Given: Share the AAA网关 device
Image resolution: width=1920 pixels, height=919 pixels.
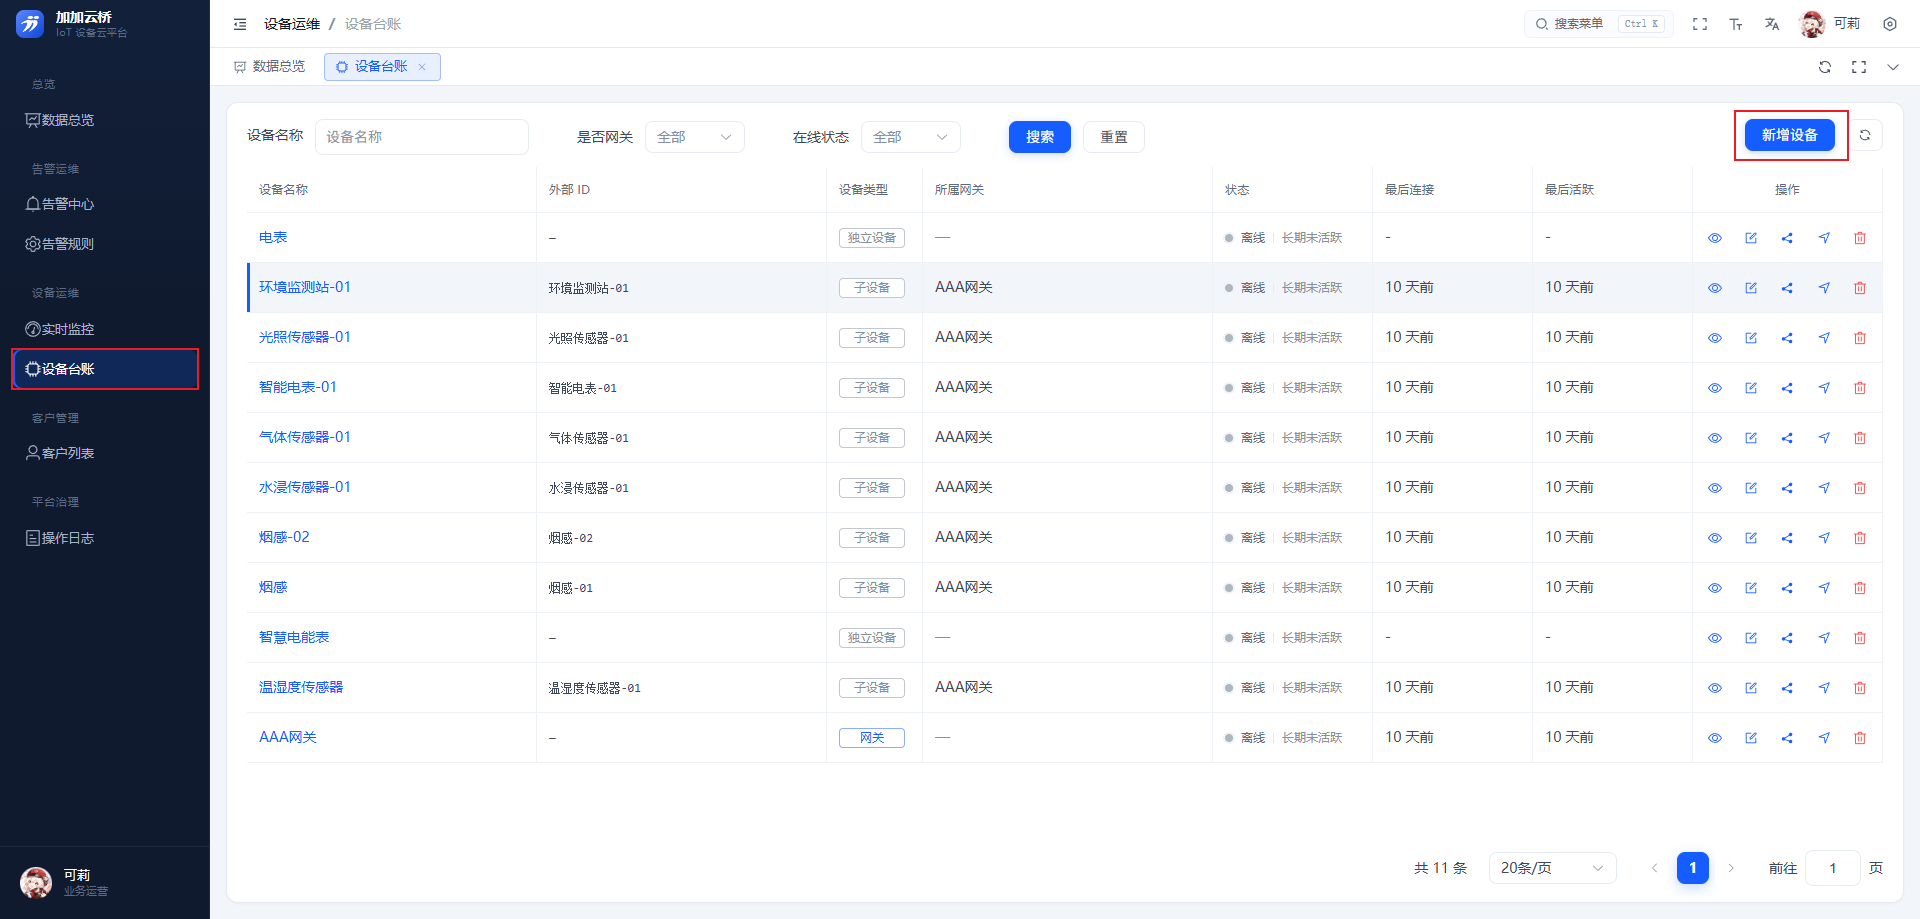Looking at the screenshot, I should [1787, 738].
